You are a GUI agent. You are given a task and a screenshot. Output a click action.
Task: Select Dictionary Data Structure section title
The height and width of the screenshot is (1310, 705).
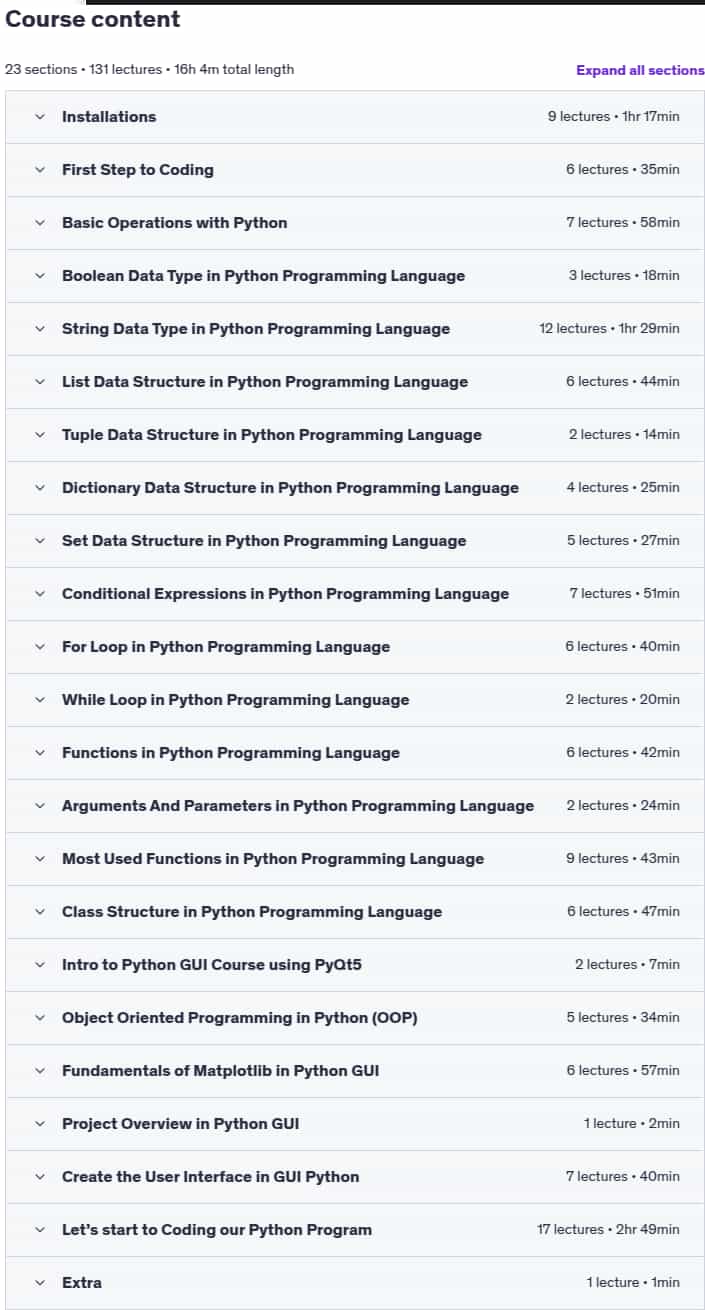tap(291, 488)
